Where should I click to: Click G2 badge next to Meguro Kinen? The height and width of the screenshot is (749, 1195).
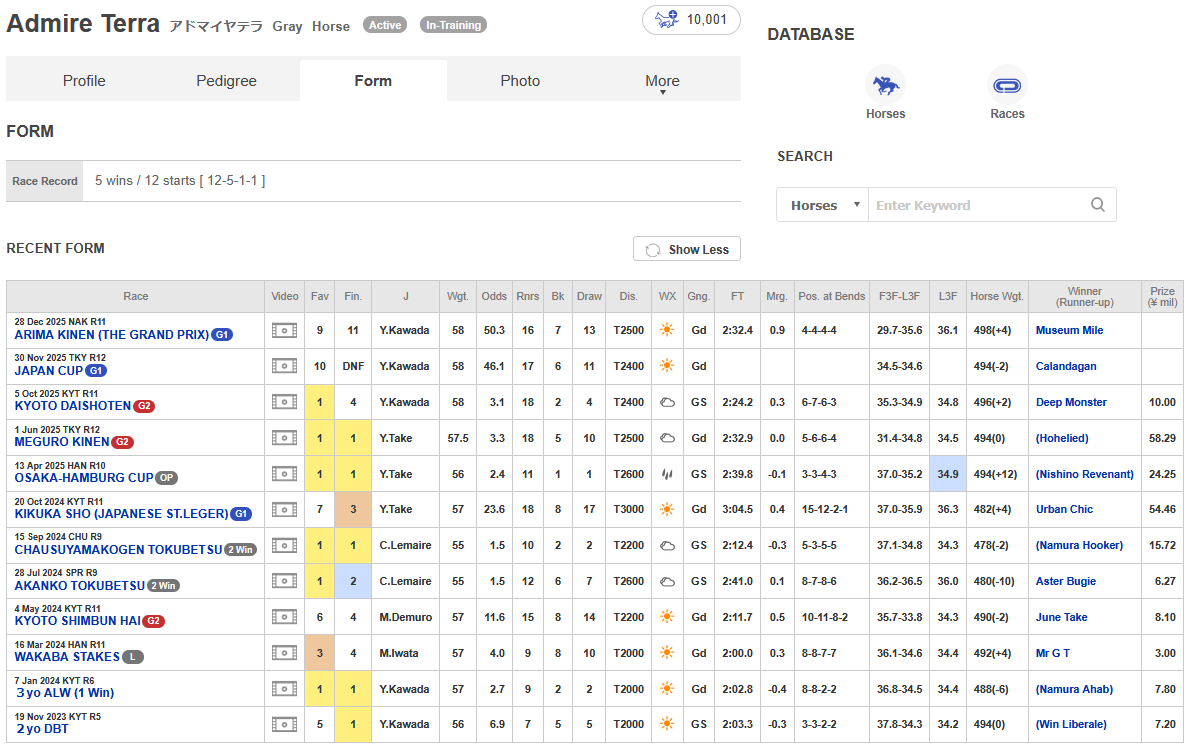123,442
